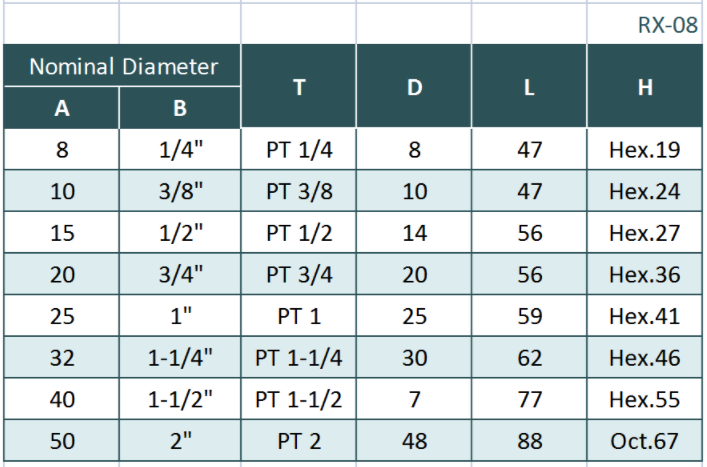Select the PT 1/2 cell

tap(299, 233)
